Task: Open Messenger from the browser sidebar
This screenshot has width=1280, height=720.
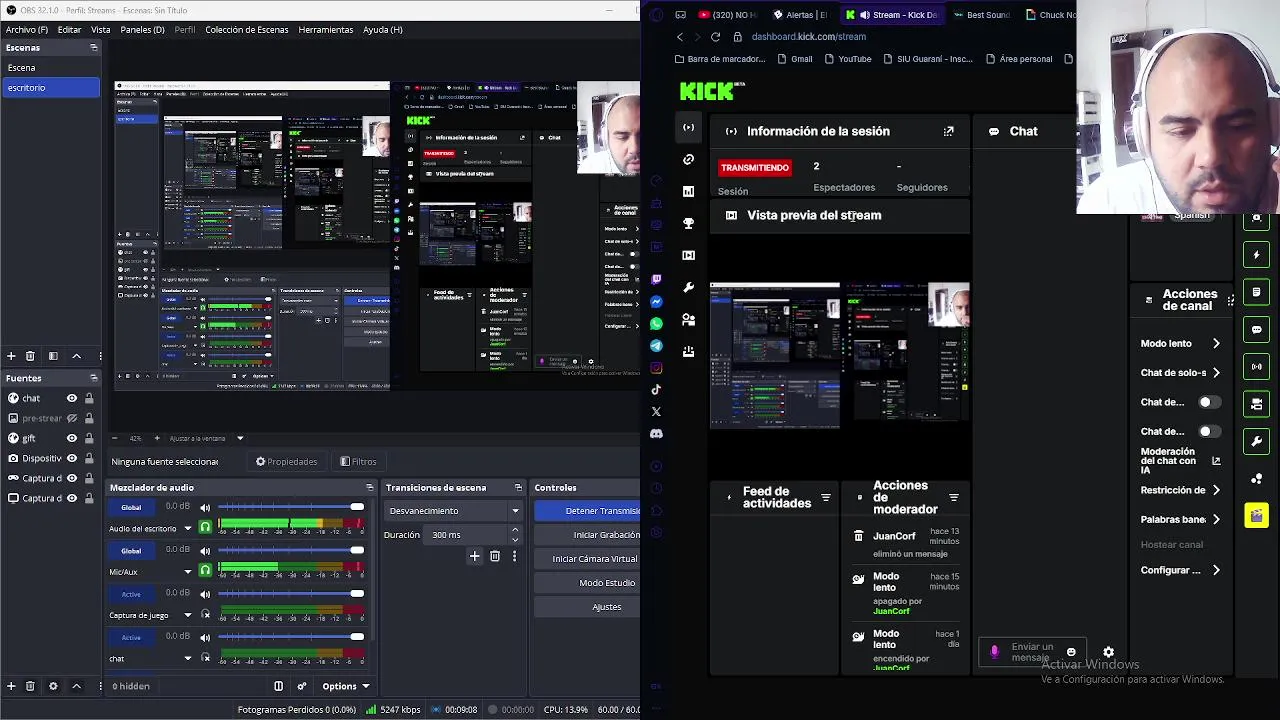Action: (656, 302)
